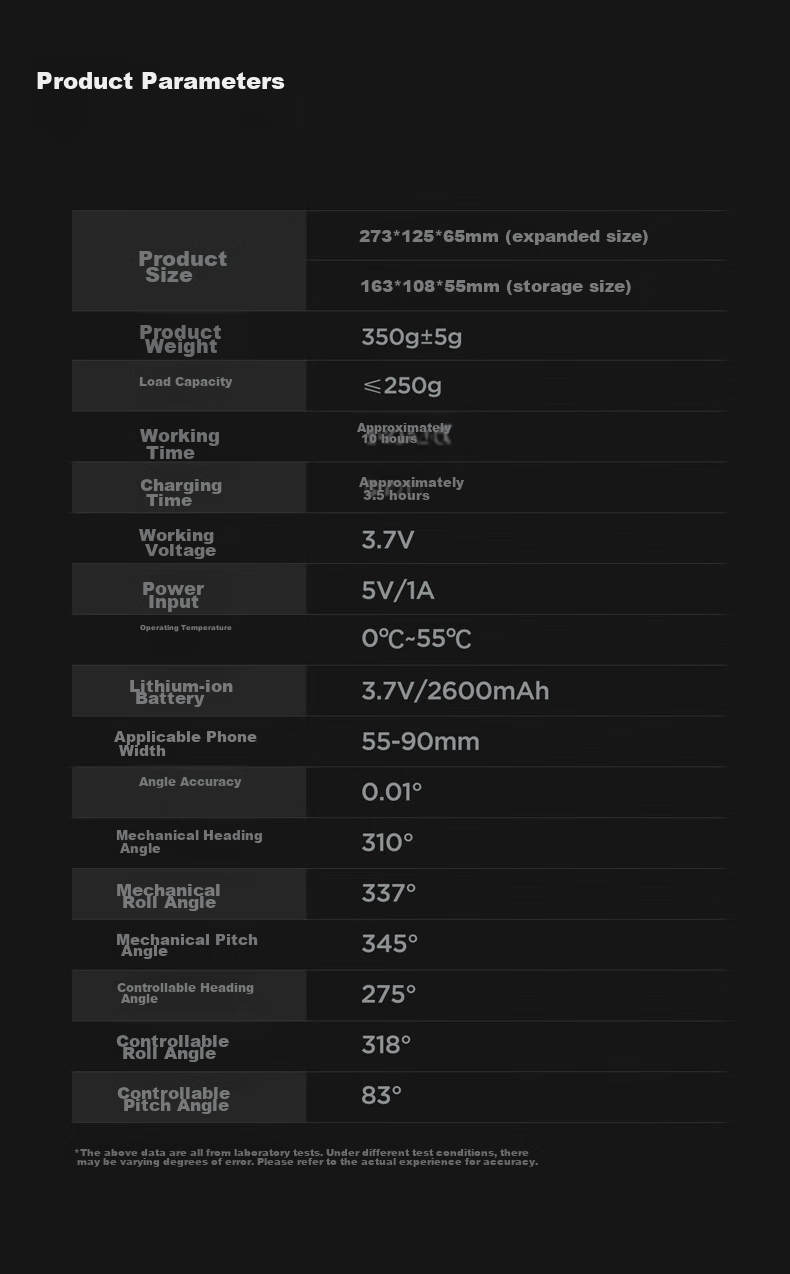Click the laboratory tests disclaimer footnote

(306, 1157)
